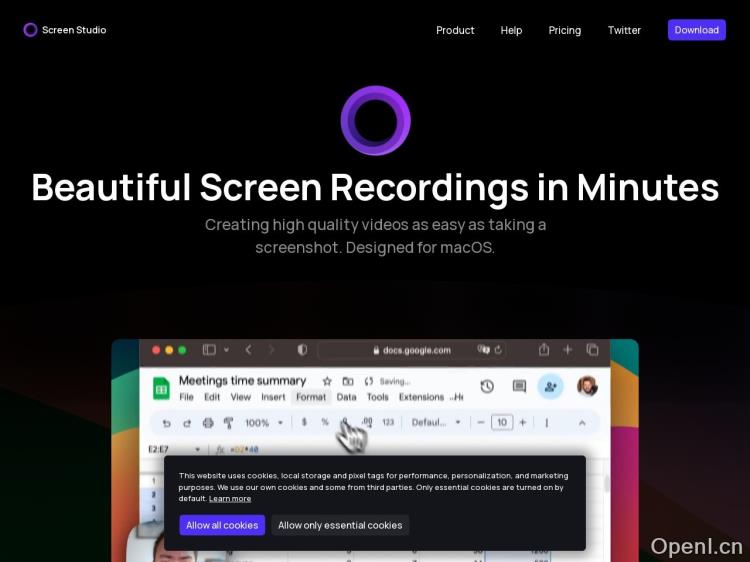
Task: Click the Safari share icon
Action: pos(544,349)
